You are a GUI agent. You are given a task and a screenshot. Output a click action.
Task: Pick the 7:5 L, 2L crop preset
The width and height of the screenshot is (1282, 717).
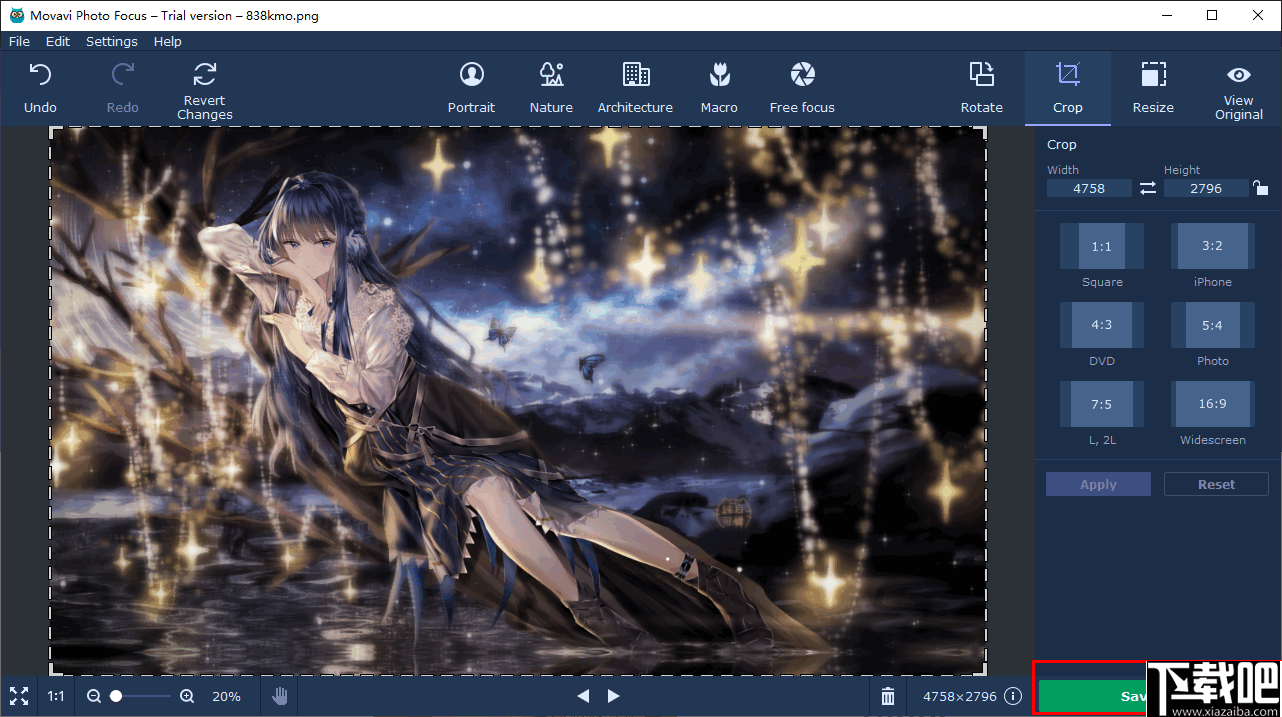pos(1102,404)
